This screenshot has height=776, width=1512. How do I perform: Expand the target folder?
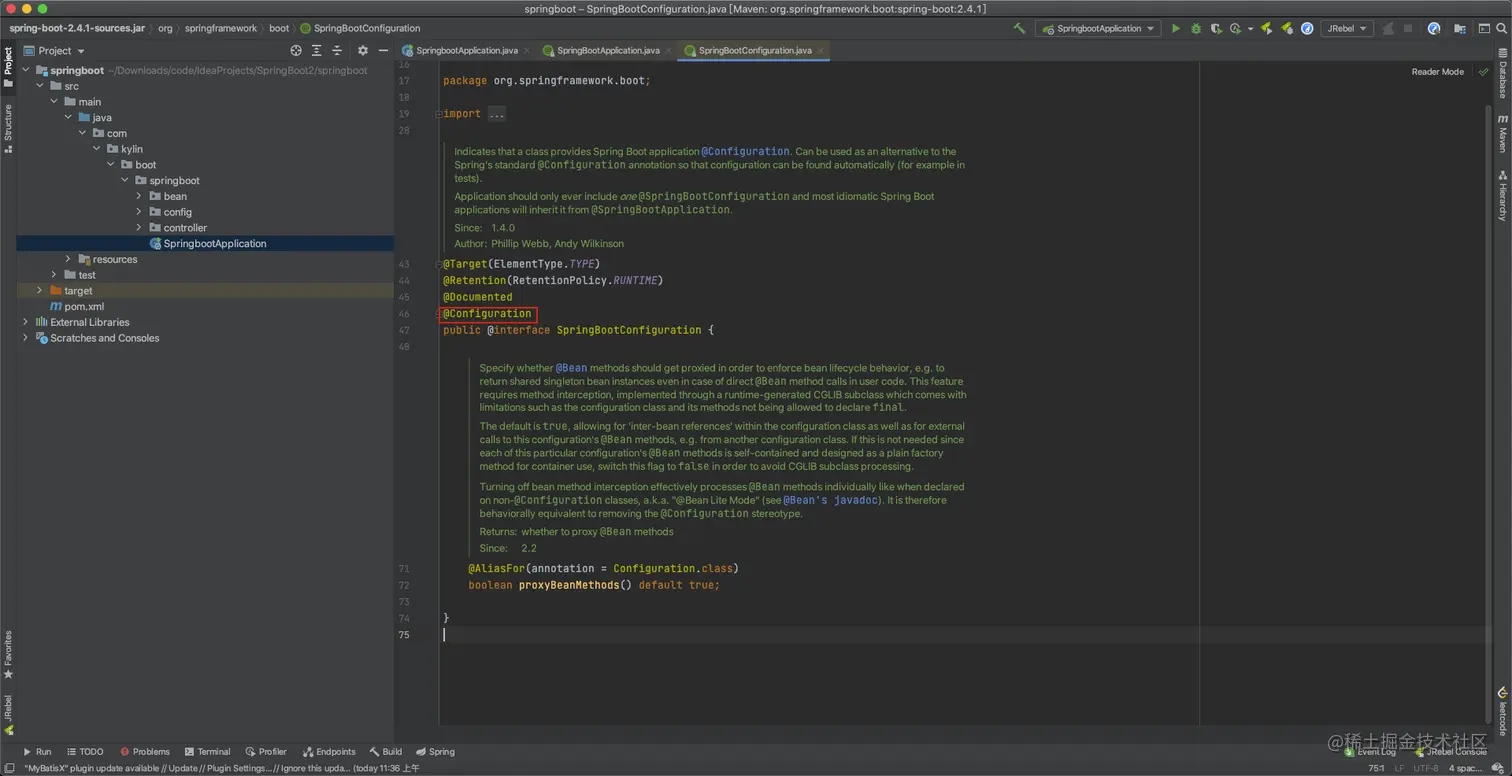pos(40,291)
